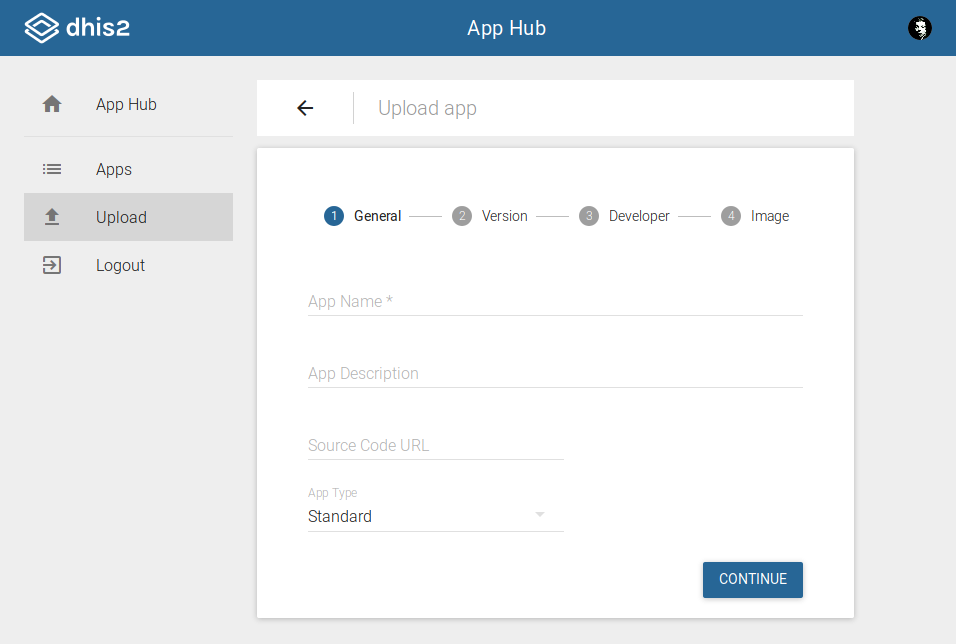Open the App Type Standard dropdown

pyautogui.click(x=435, y=517)
